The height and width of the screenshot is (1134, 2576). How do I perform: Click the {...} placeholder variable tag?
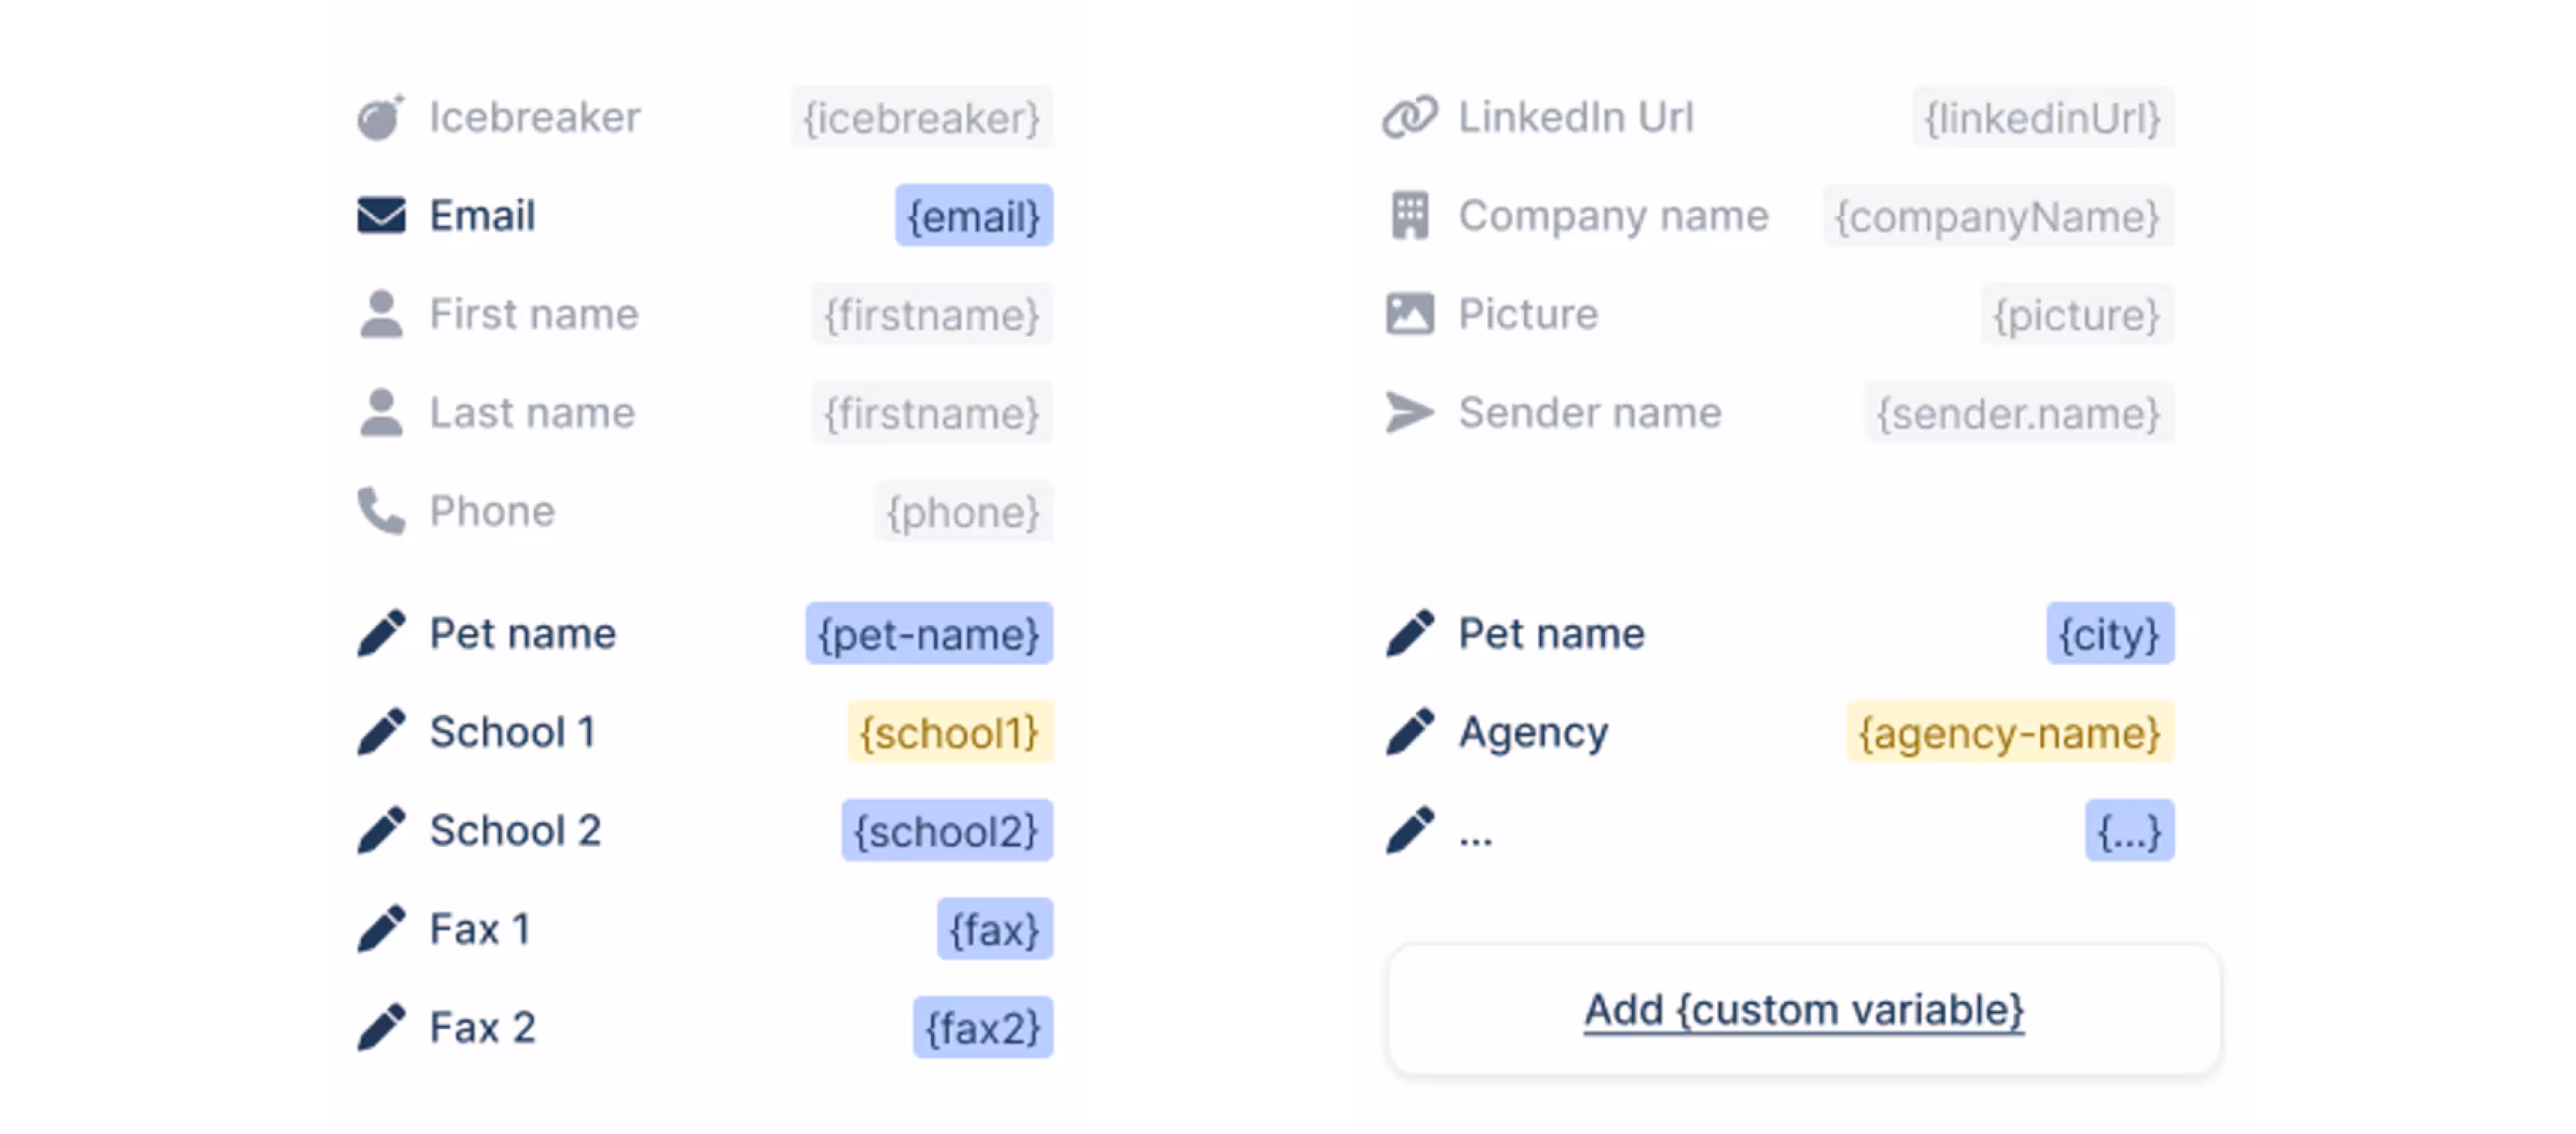2129,831
